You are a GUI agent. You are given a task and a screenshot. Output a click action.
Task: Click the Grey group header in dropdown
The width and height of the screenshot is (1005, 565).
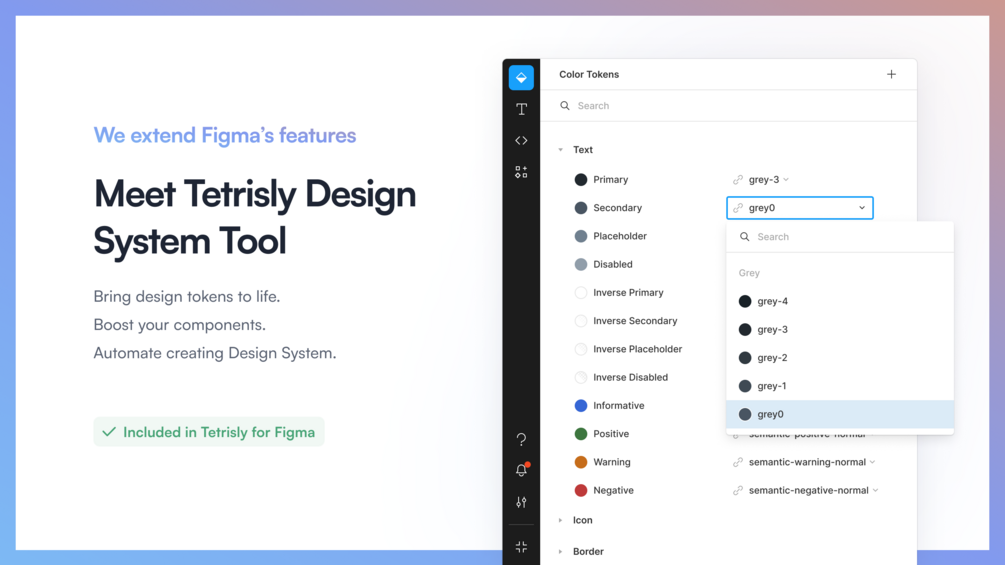[749, 273]
